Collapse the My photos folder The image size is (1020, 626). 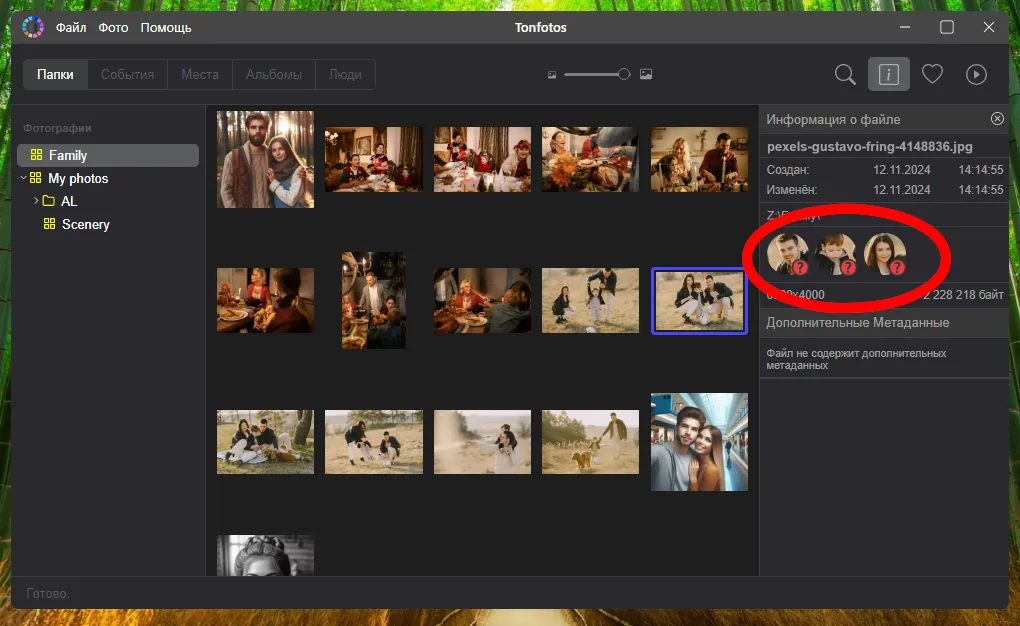pos(23,178)
